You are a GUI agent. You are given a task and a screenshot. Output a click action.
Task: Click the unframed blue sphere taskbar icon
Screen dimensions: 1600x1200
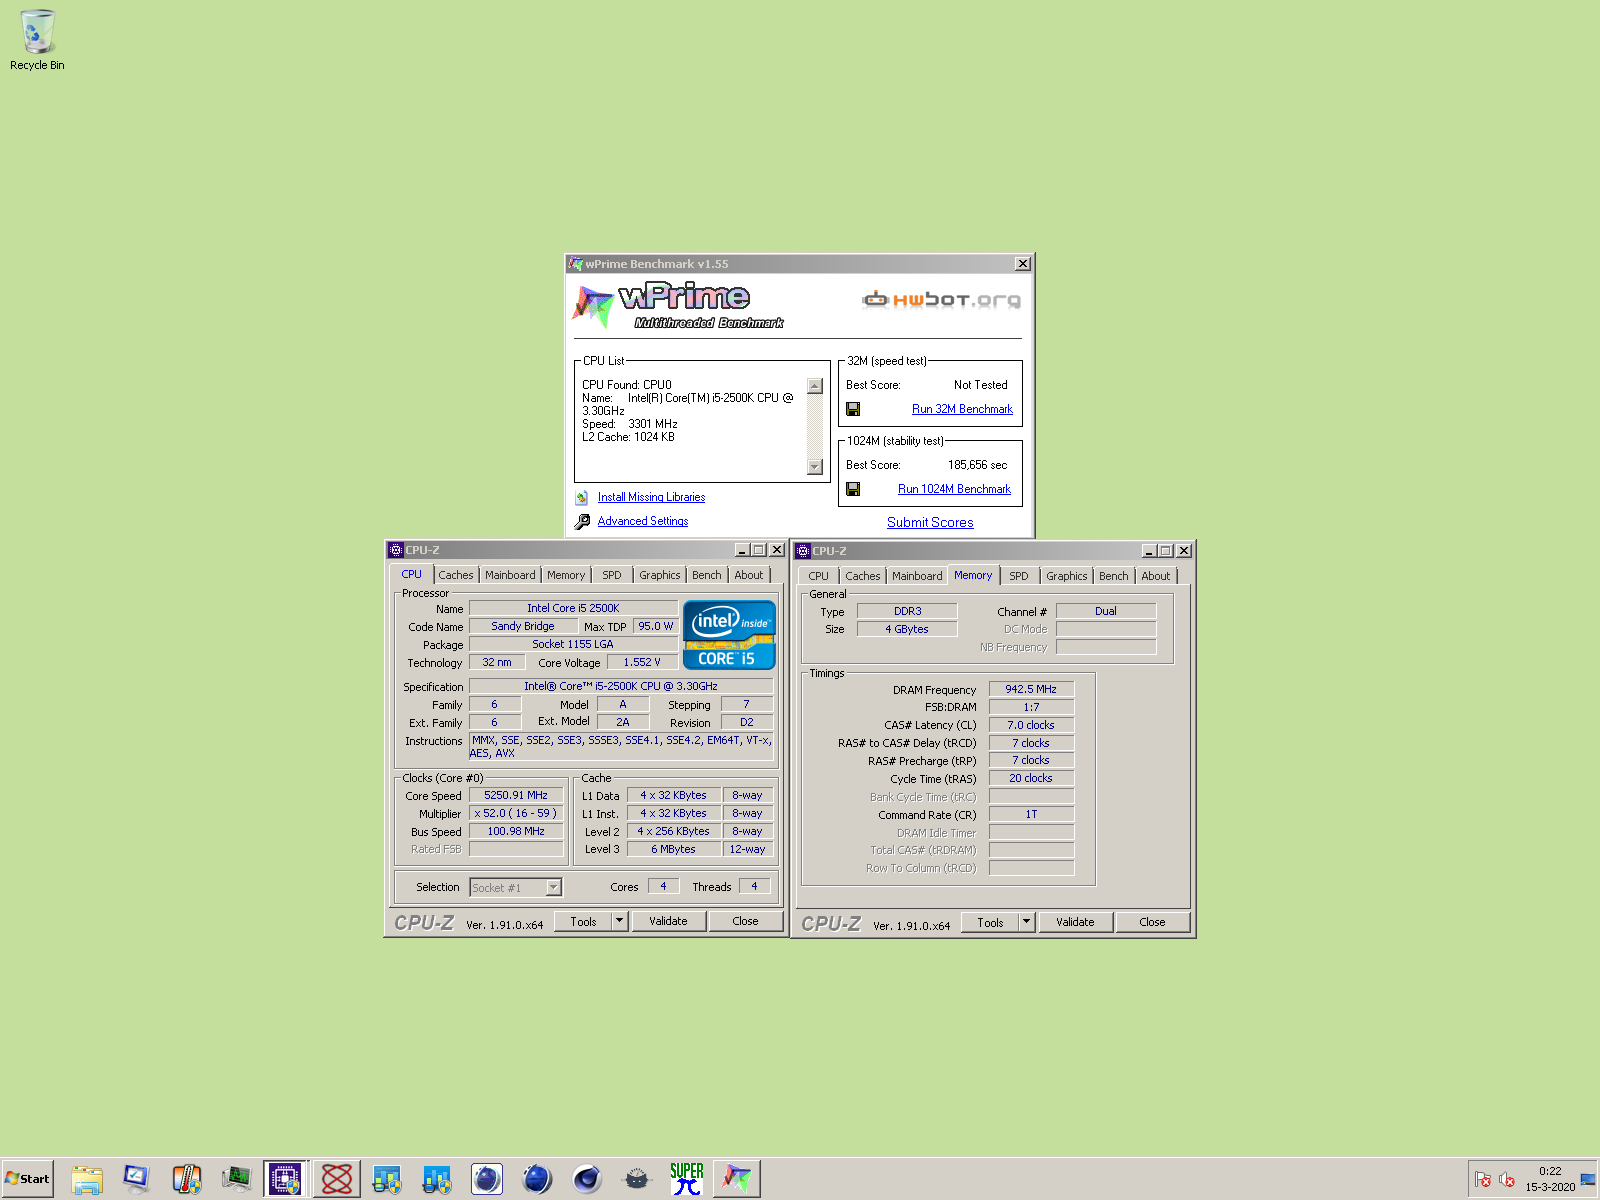(x=537, y=1179)
